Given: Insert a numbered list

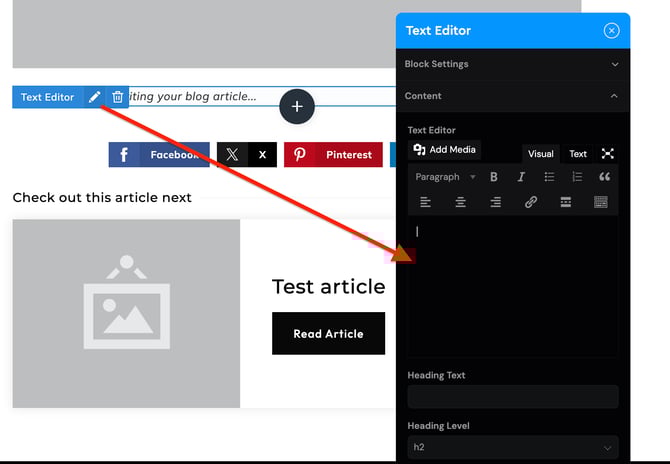Looking at the screenshot, I should (x=577, y=177).
